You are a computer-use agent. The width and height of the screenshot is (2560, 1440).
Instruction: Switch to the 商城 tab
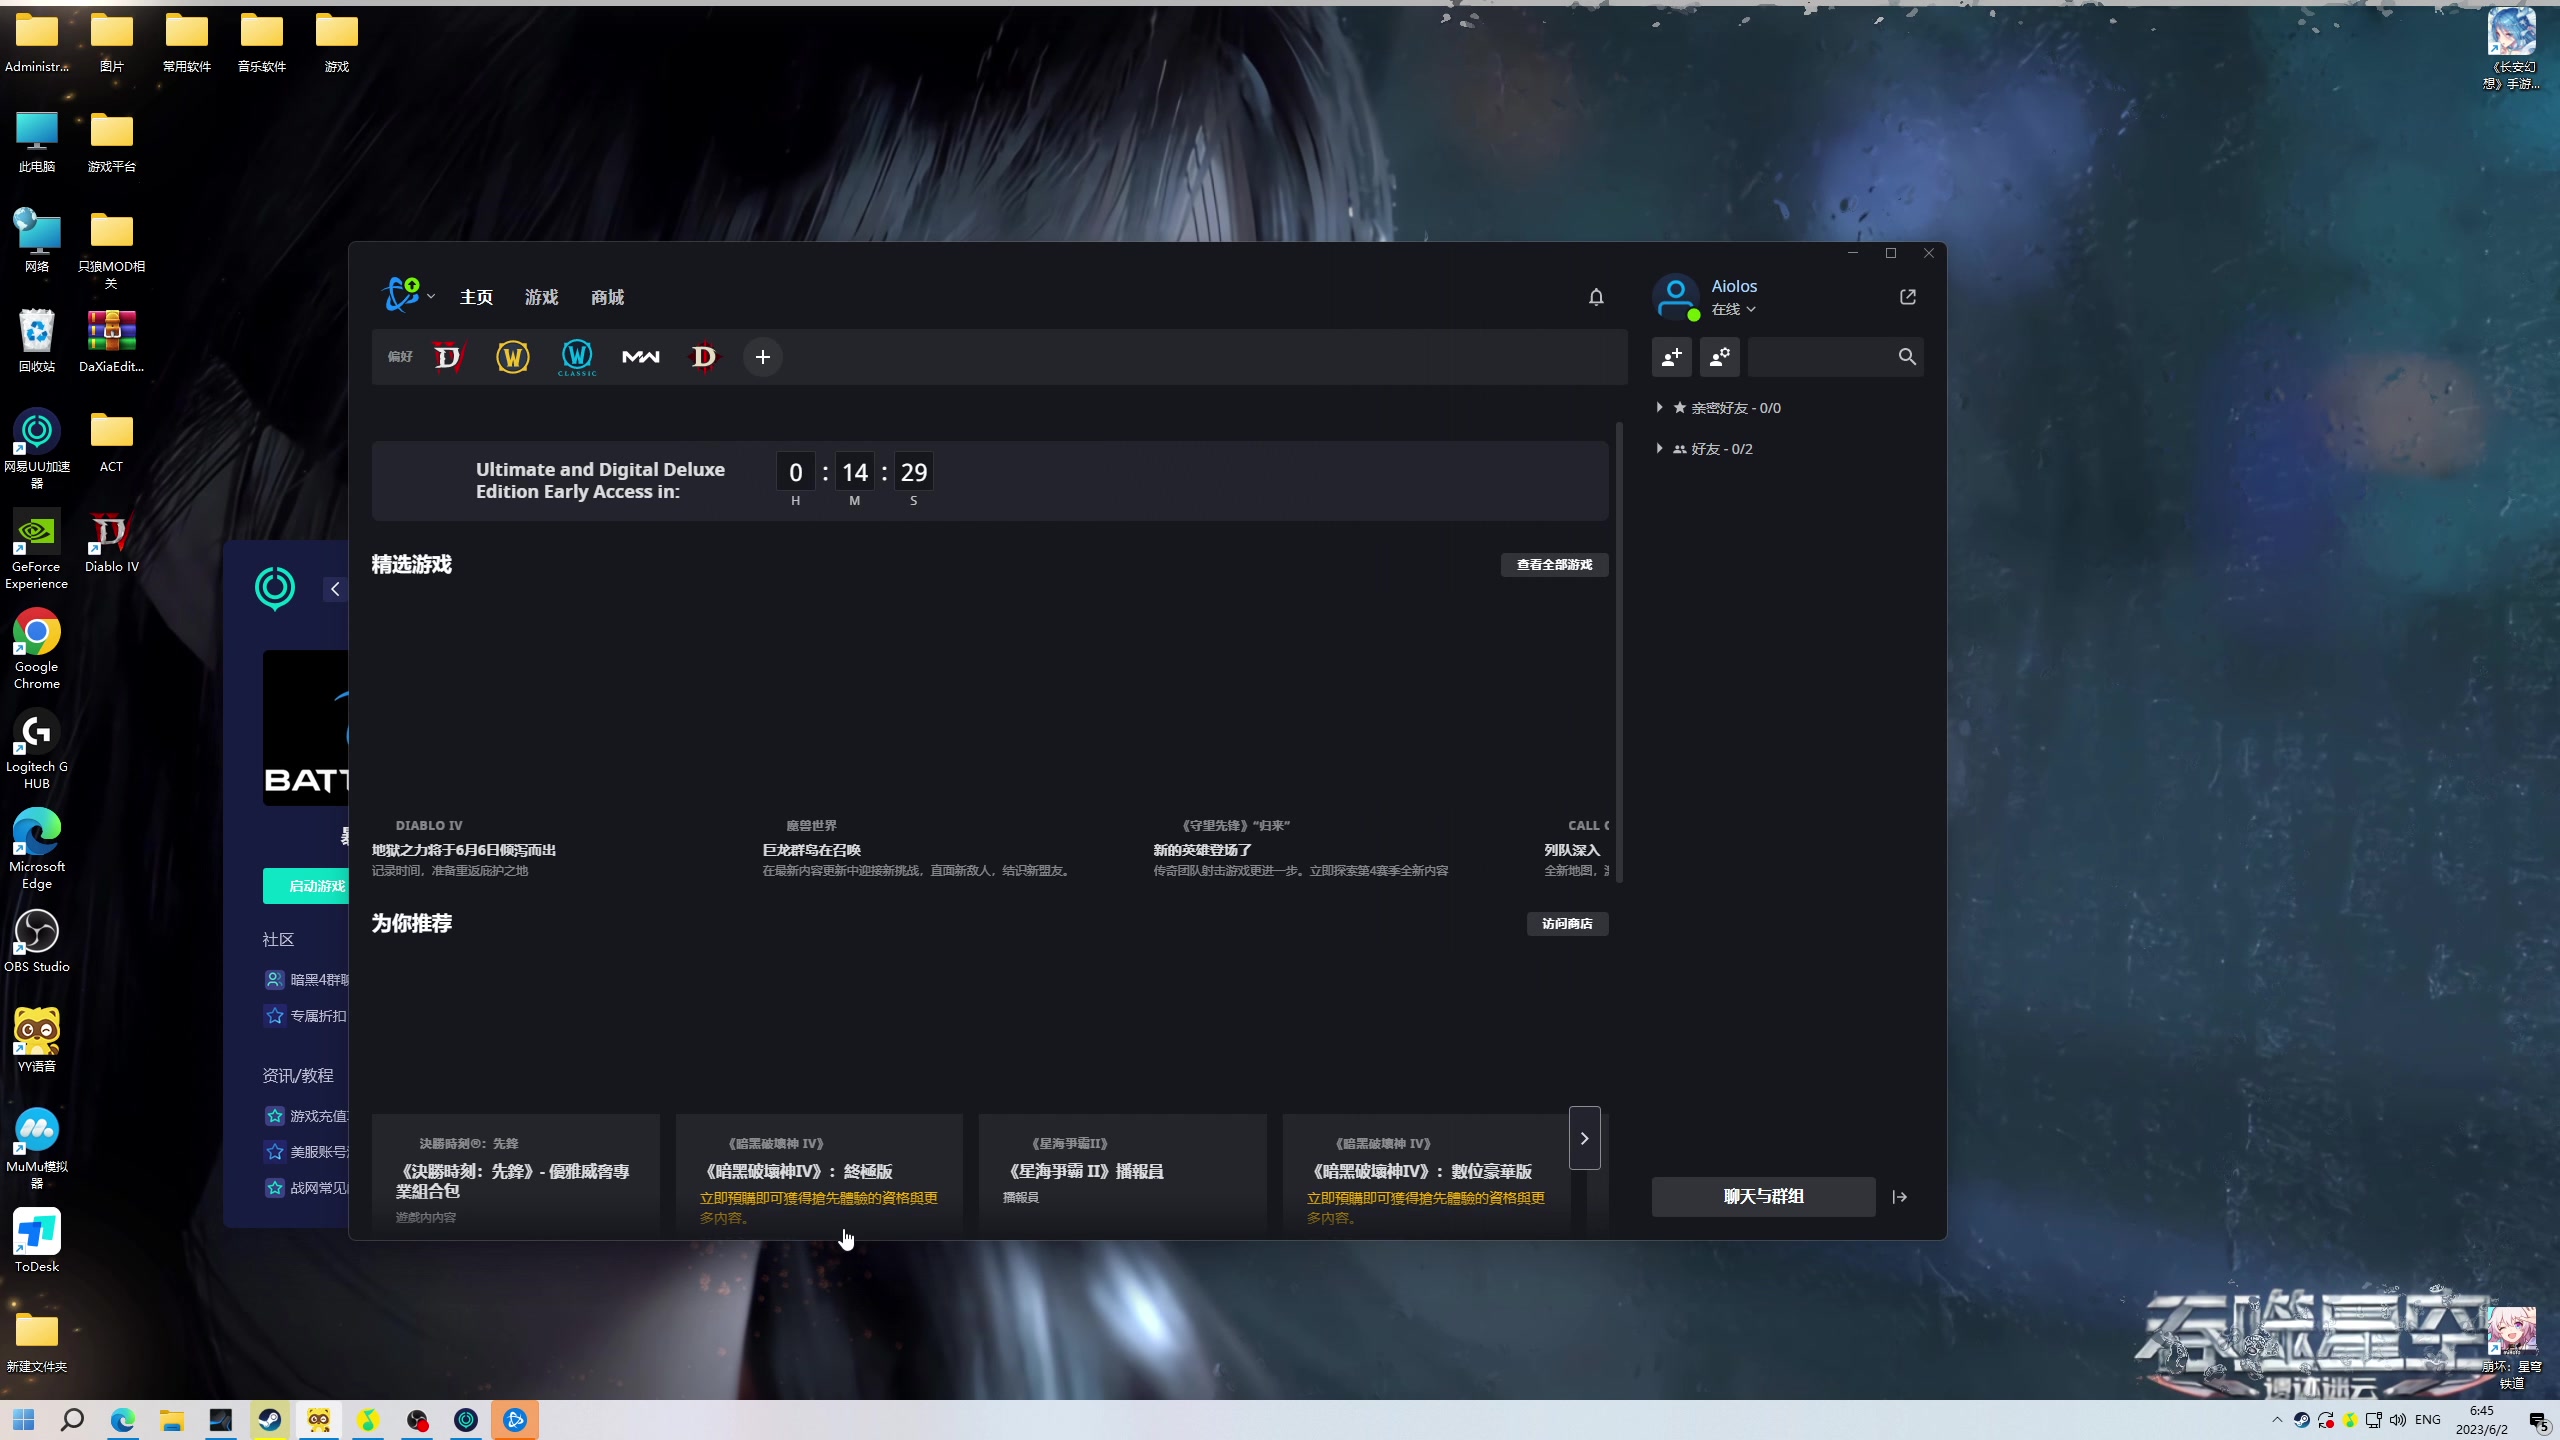point(607,297)
